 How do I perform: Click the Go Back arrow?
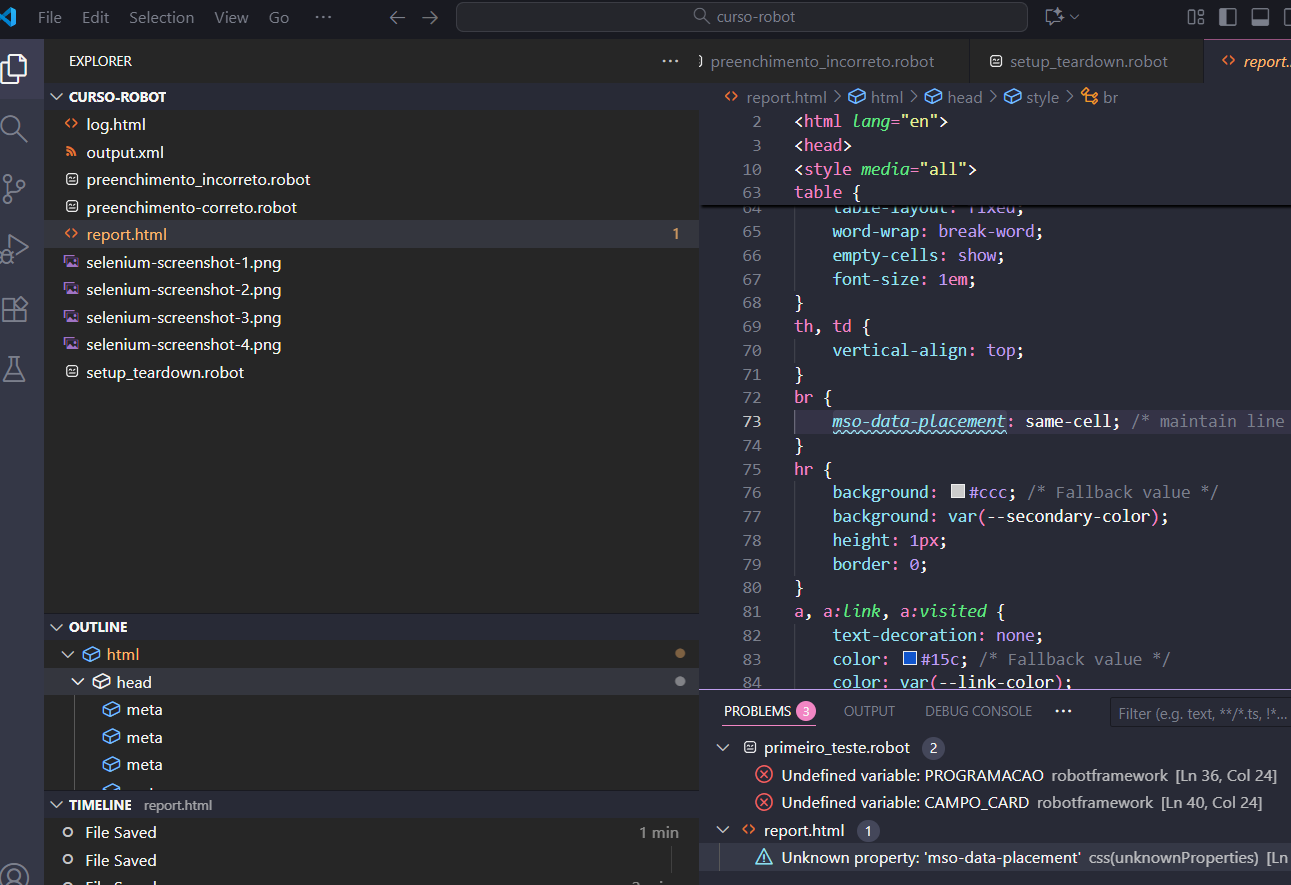click(397, 18)
